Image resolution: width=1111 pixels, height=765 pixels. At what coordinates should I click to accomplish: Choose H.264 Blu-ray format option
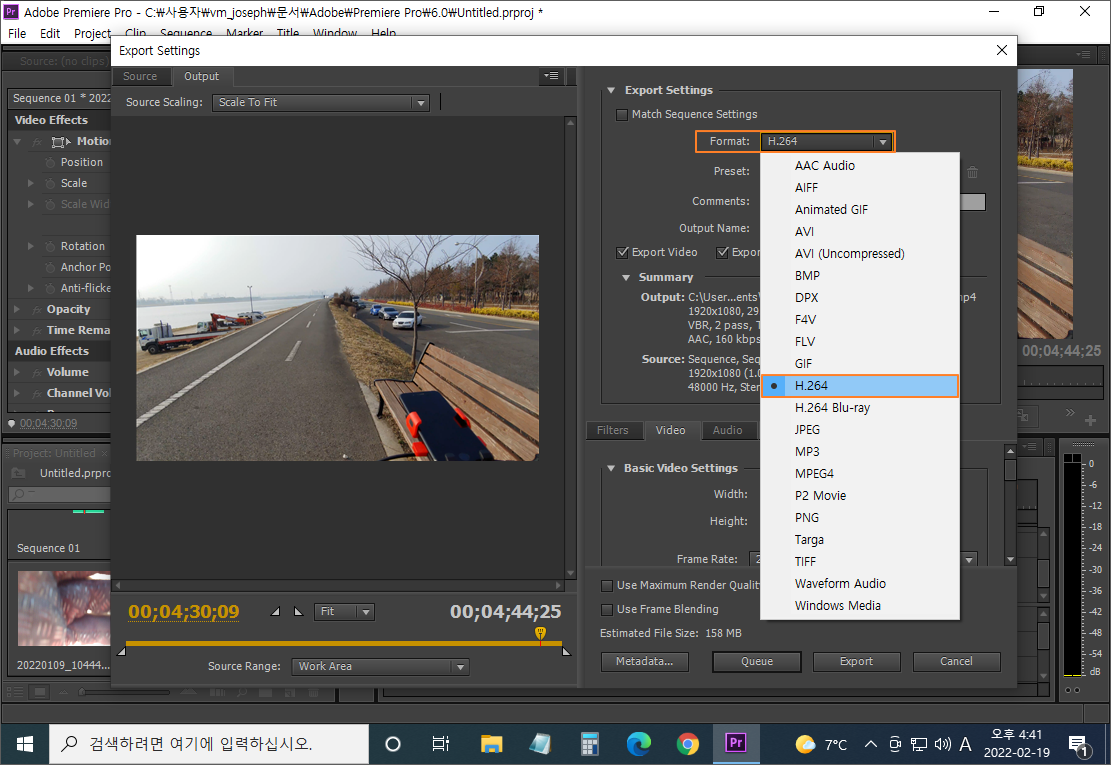click(860, 408)
